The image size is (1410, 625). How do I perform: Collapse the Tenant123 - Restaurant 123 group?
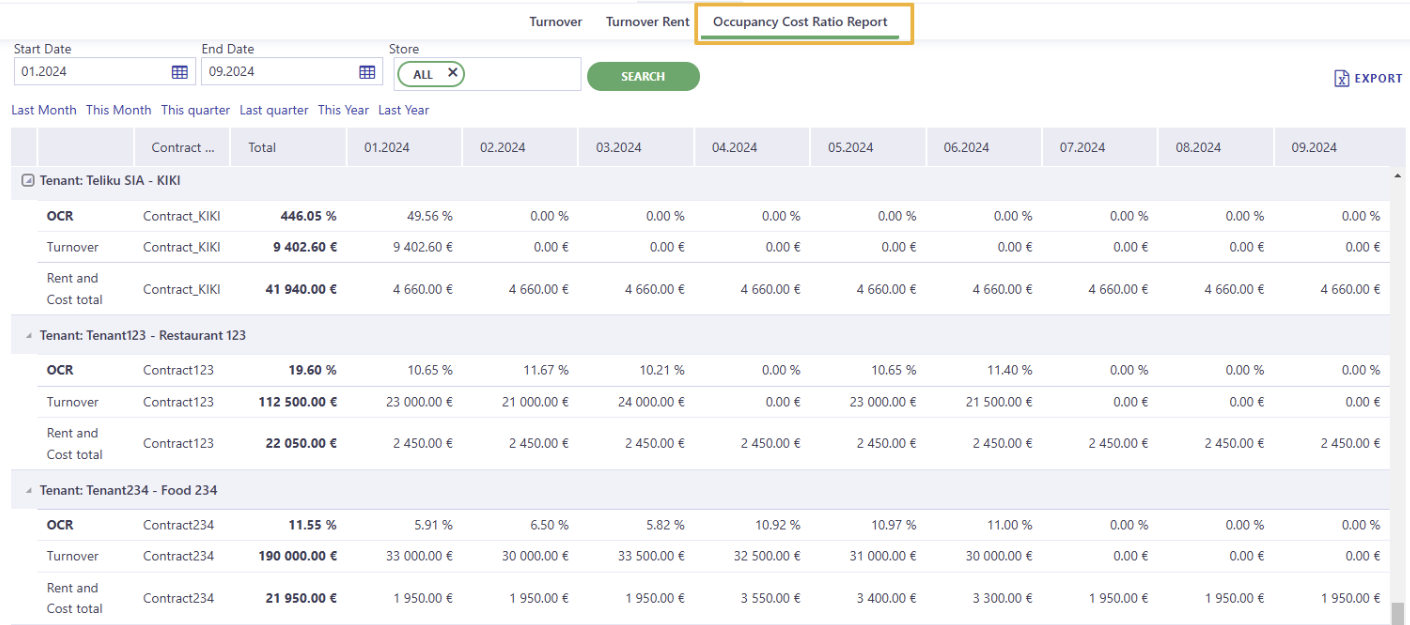[28, 336]
